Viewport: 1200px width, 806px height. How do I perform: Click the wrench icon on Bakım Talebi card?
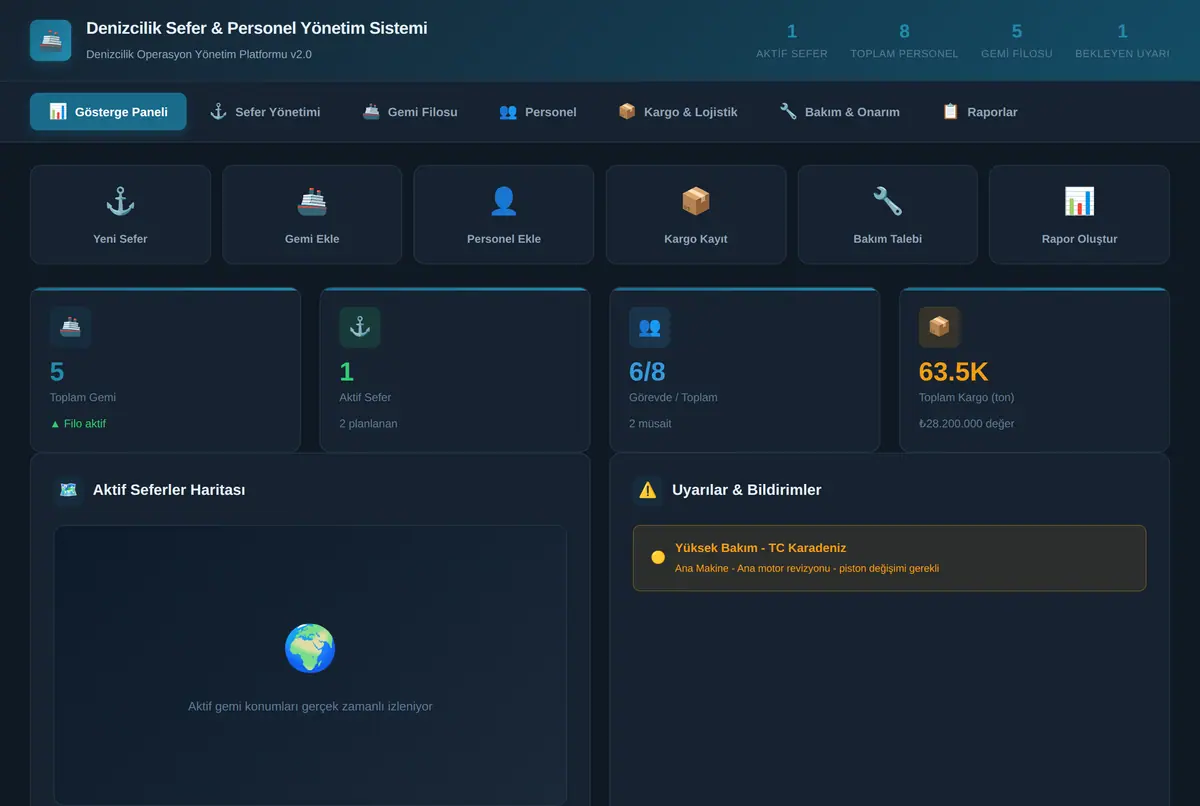click(x=888, y=201)
